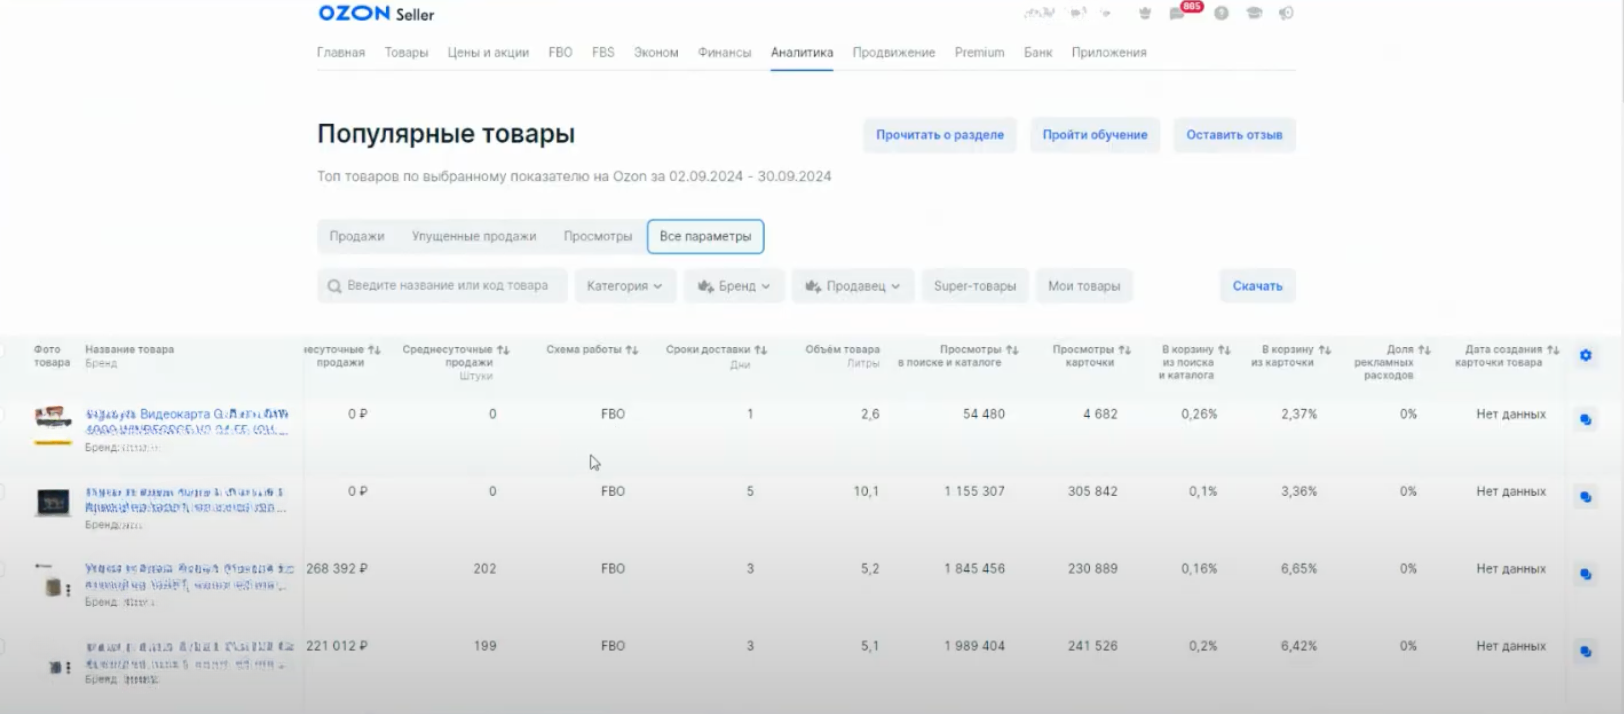Toggle the Мои товары filter
The height and width of the screenshot is (714, 1624).
coord(1084,286)
